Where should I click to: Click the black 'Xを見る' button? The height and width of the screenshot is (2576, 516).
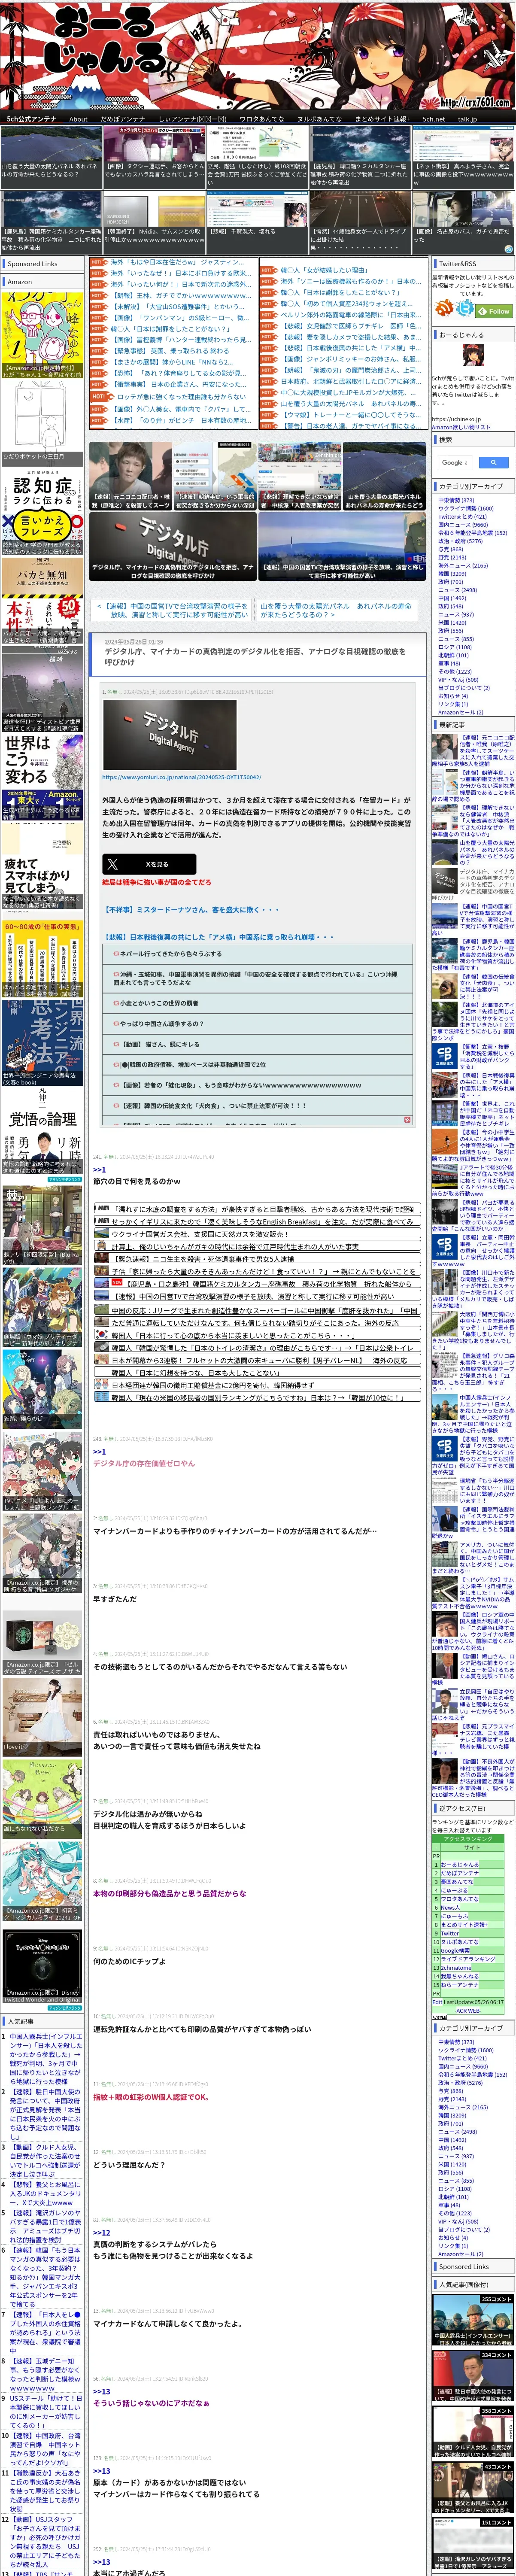click(148, 863)
